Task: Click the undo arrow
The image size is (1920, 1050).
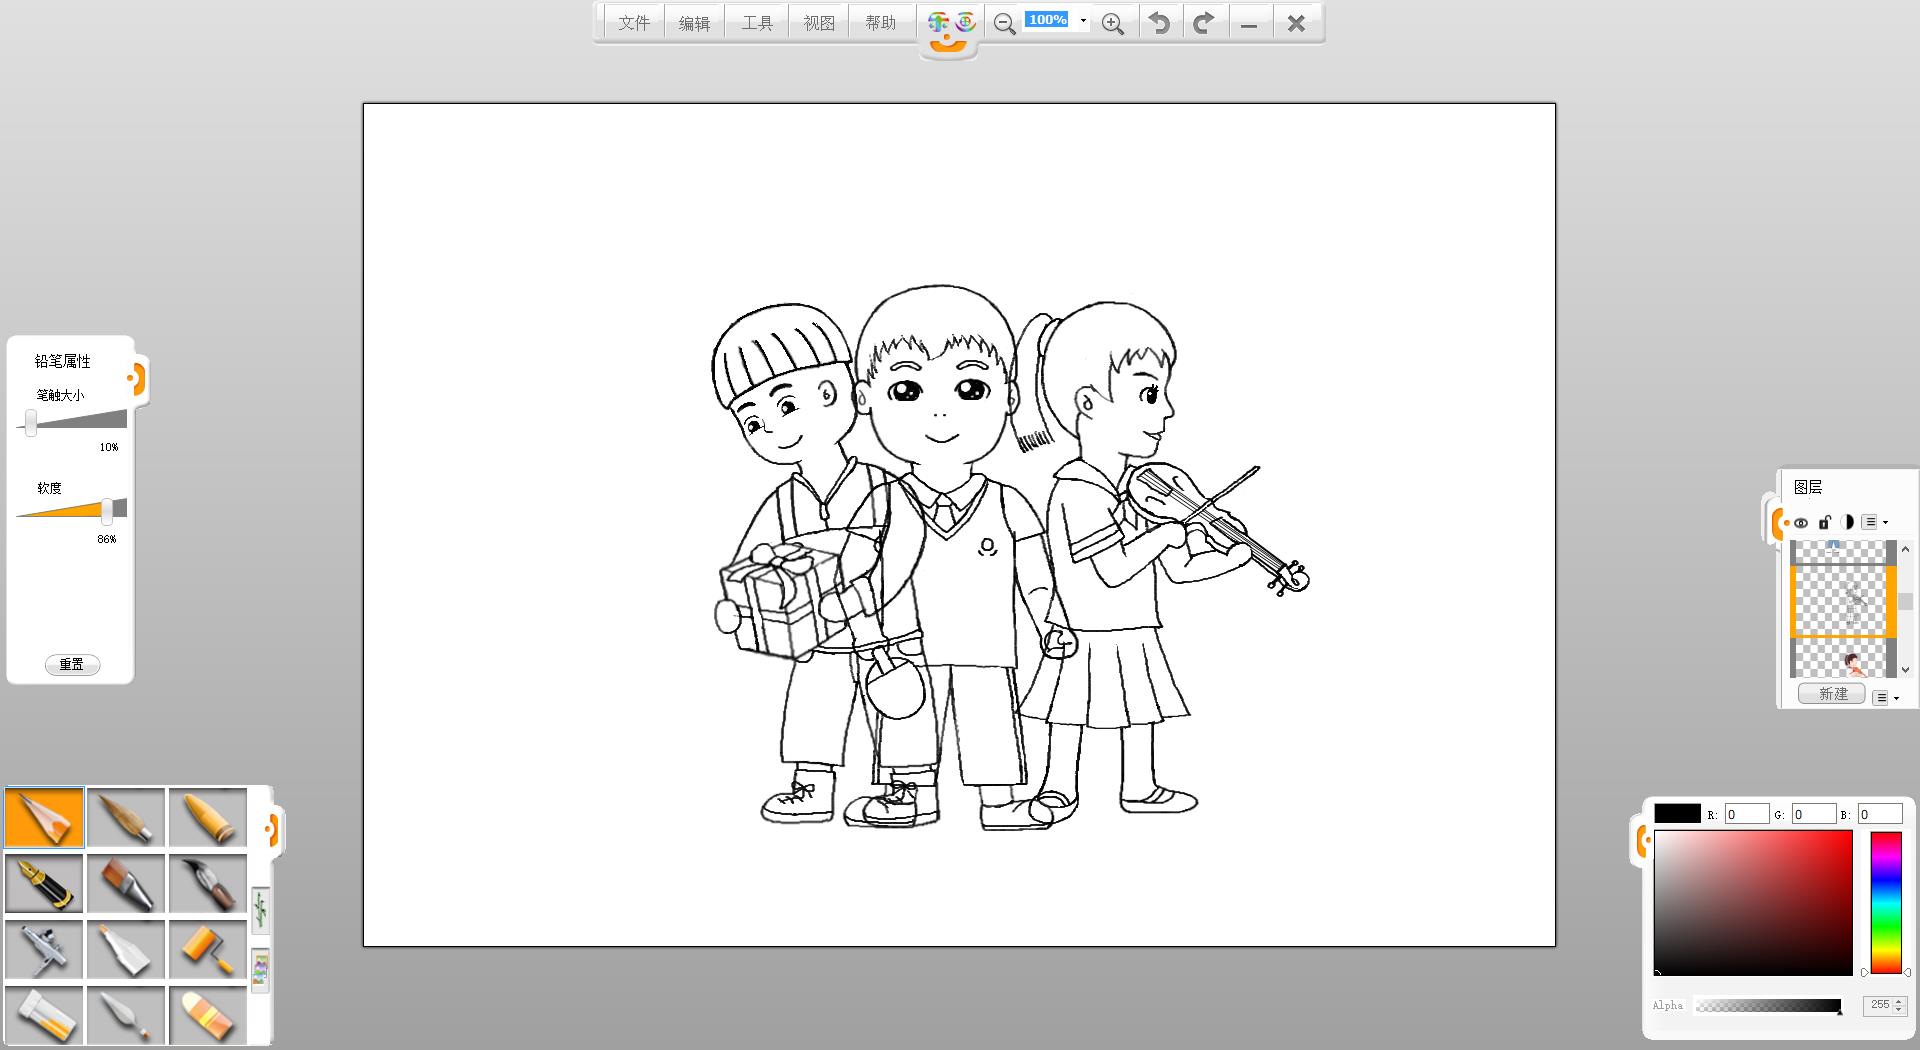Action: tap(1159, 23)
